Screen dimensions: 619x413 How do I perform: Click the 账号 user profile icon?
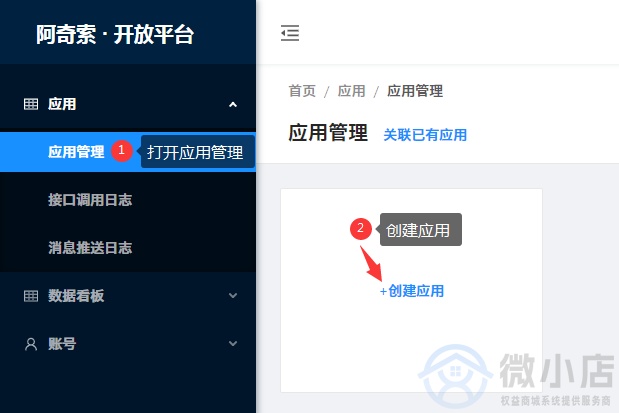tap(31, 344)
